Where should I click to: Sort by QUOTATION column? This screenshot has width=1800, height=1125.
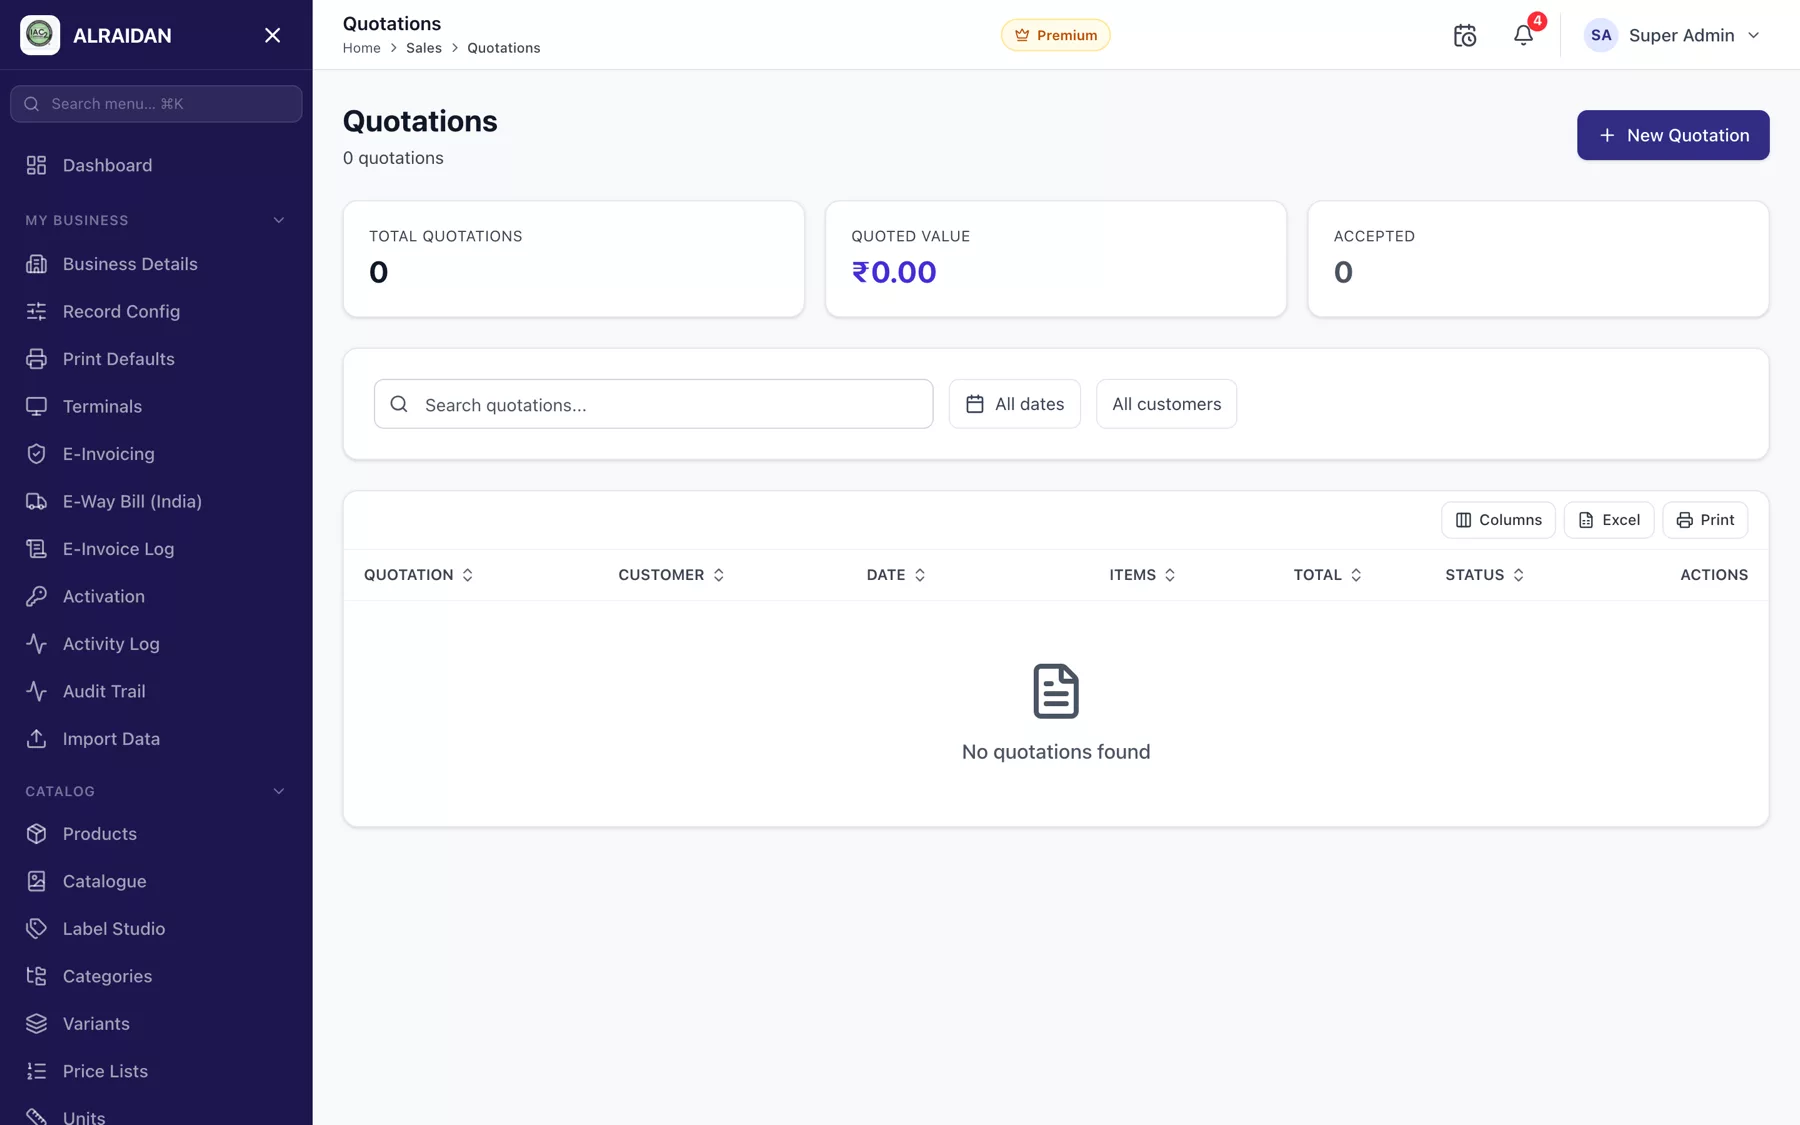coord(419,575)
